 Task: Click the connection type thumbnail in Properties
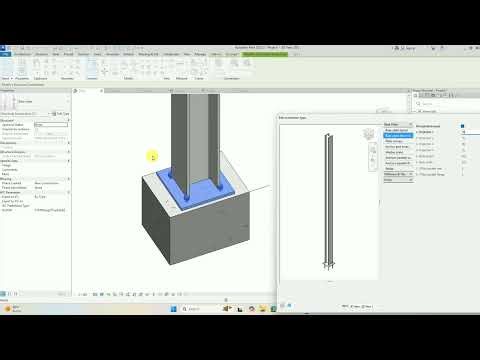click(x=8, y=102)
